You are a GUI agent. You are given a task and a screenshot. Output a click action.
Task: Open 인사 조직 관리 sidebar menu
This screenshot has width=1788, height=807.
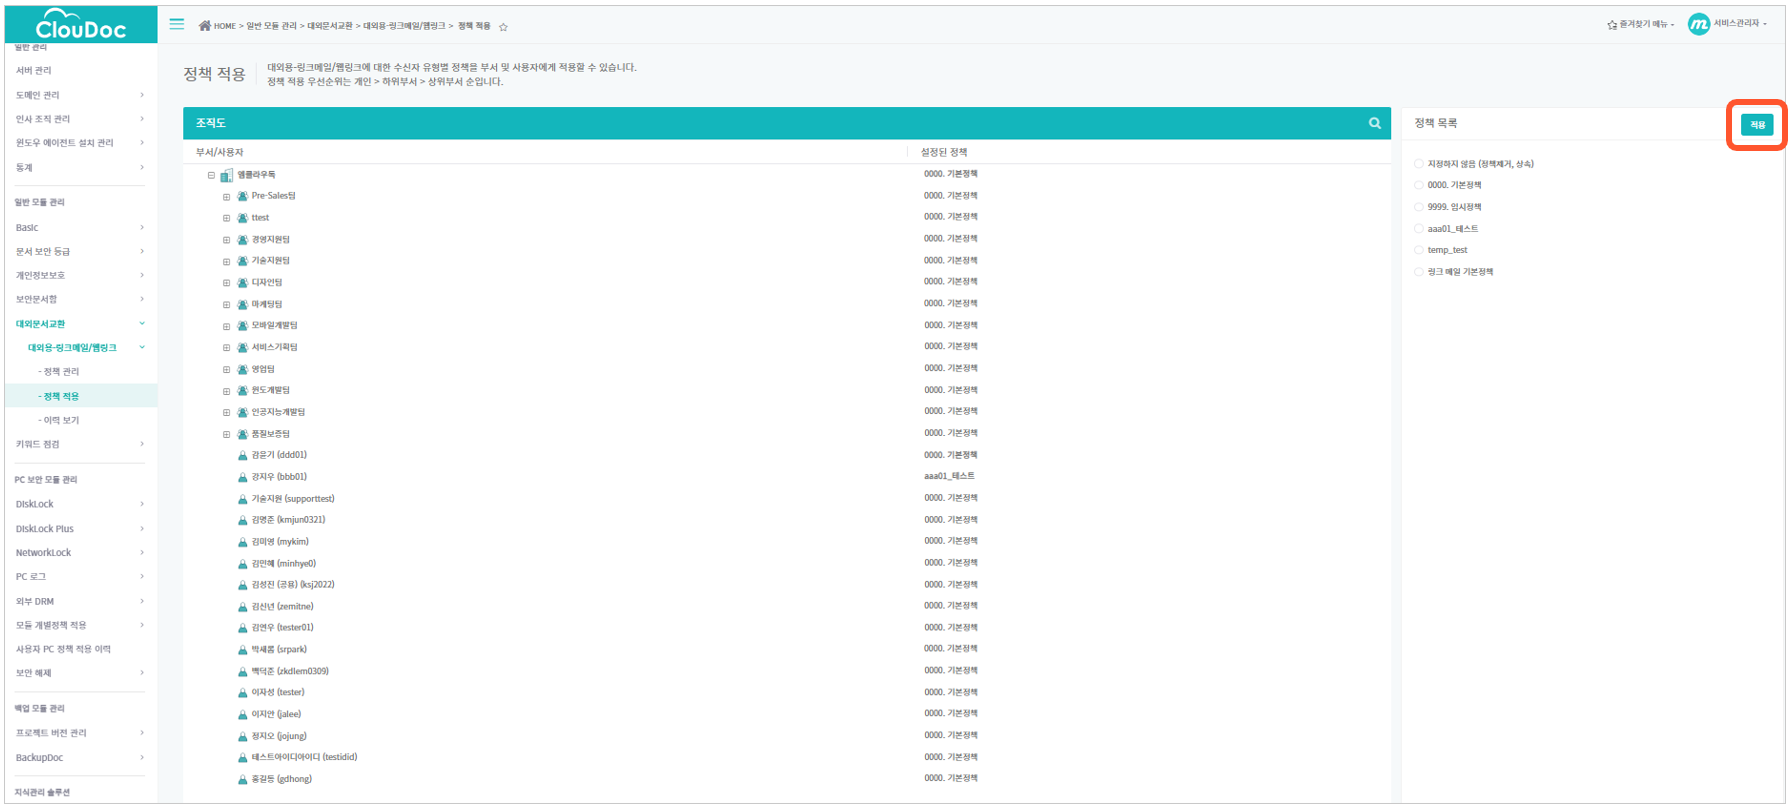[80, 119]
